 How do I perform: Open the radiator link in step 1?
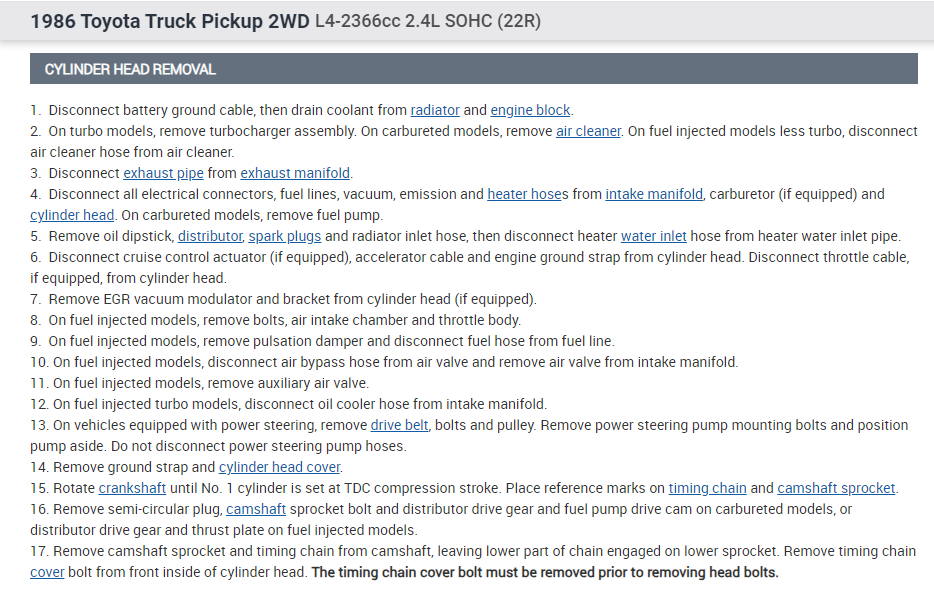(435, 110)
